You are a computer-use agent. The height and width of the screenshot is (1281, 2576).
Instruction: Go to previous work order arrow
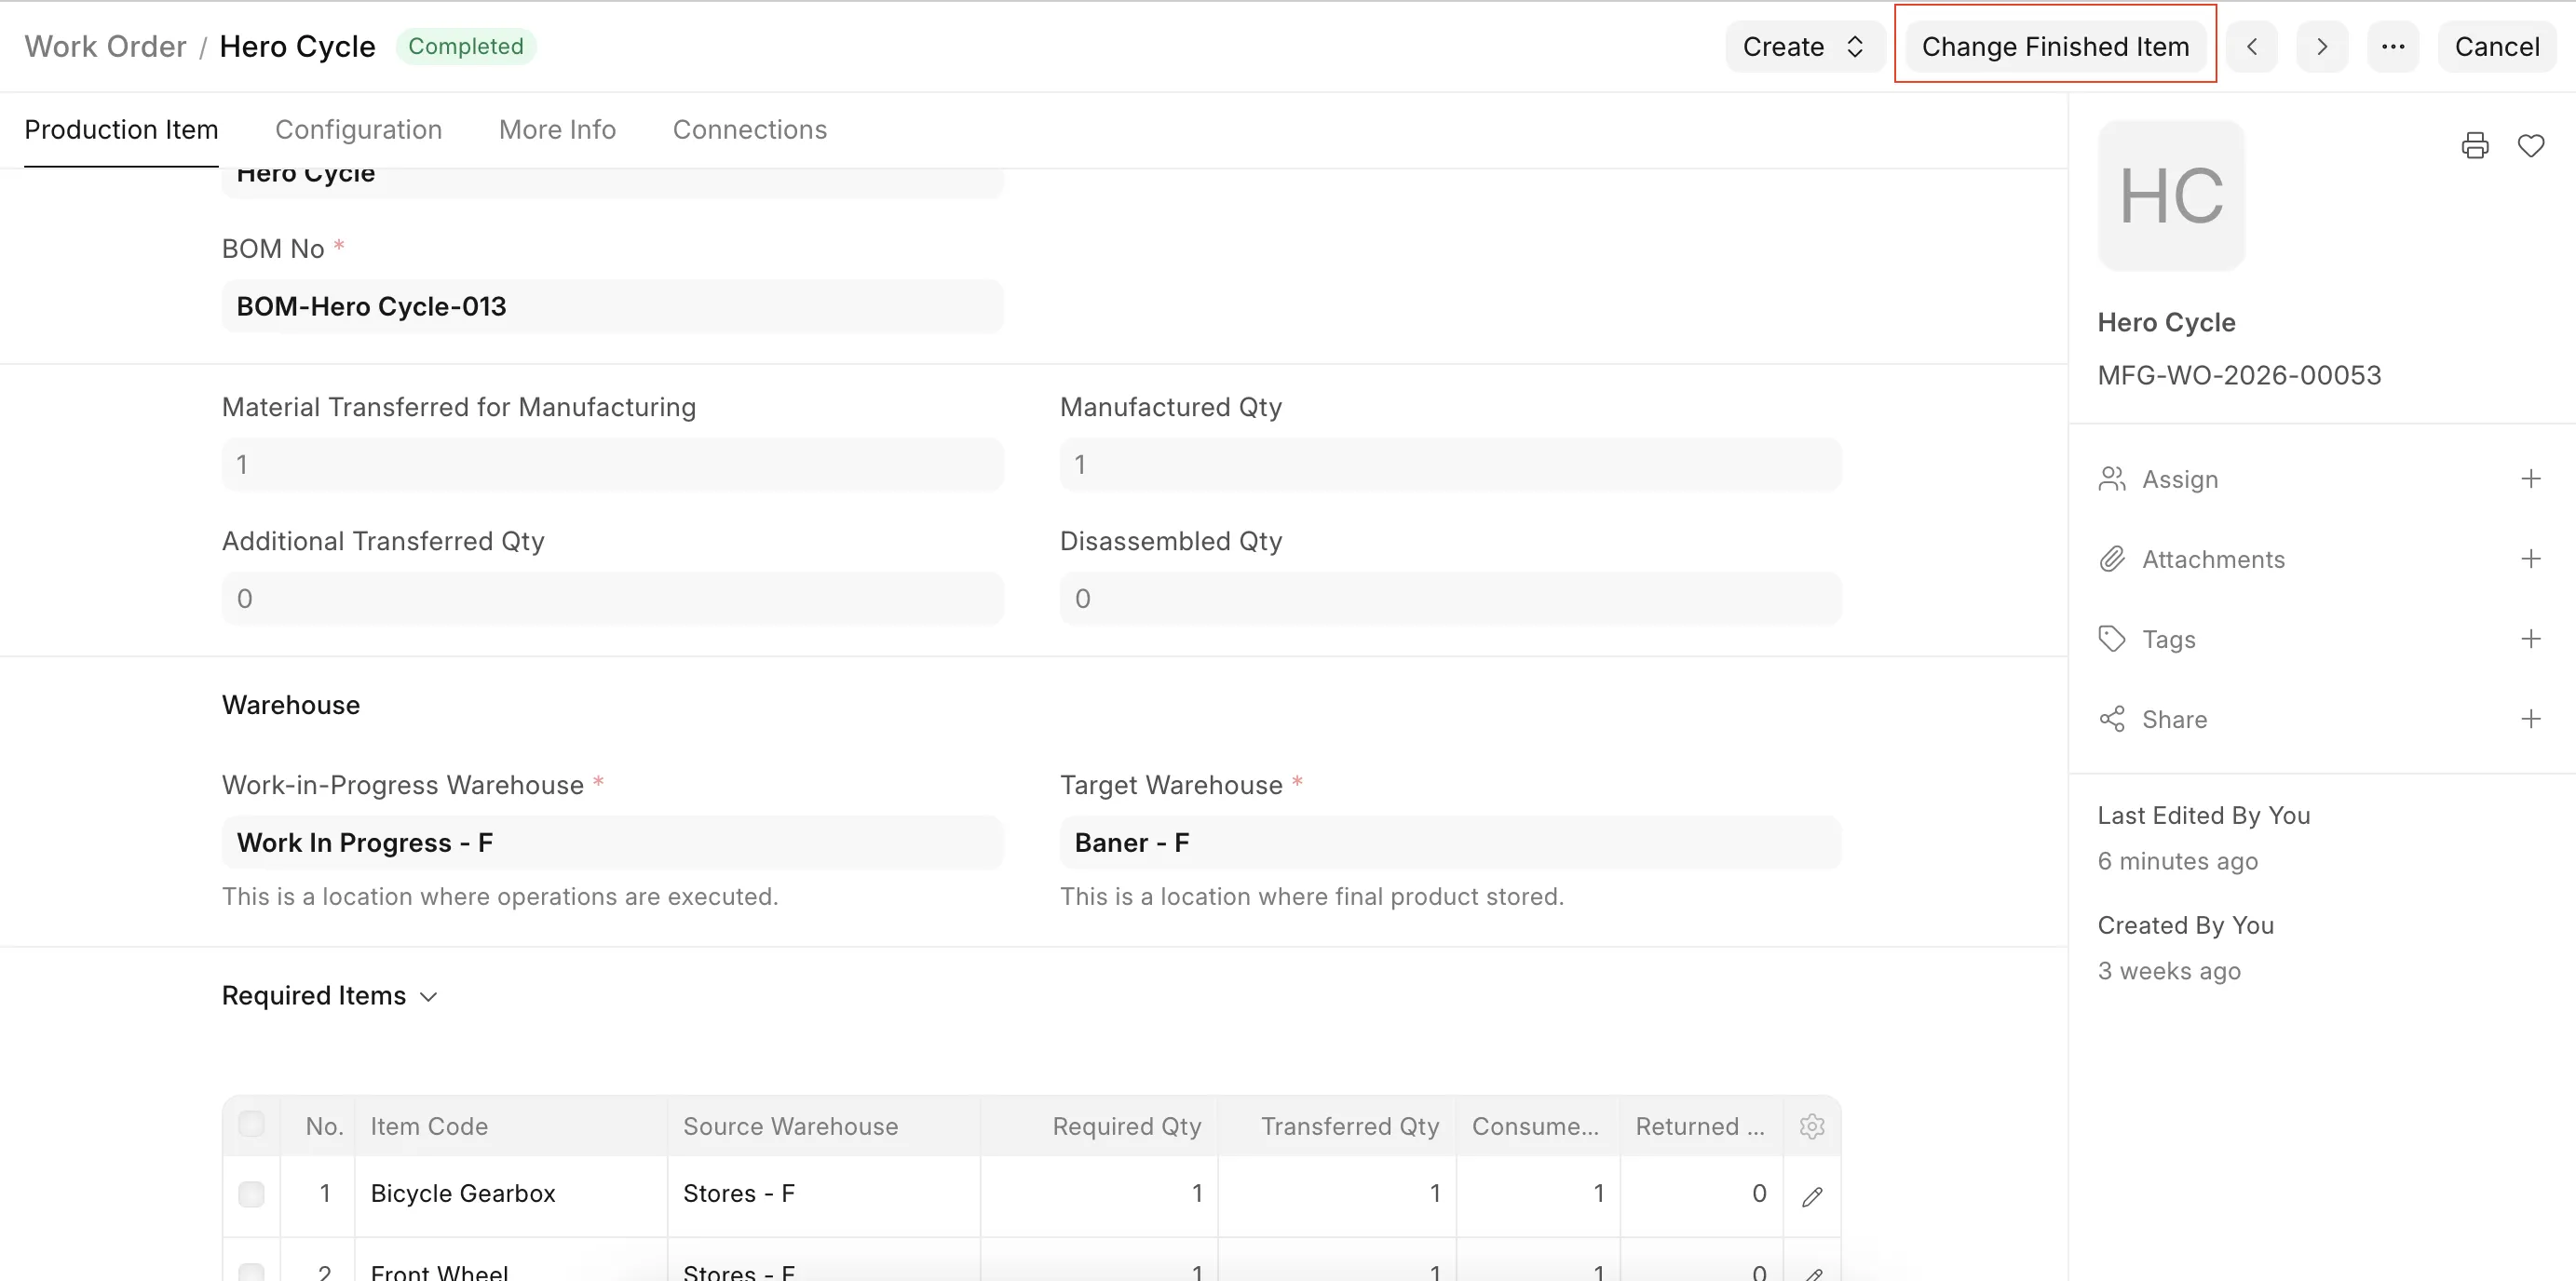pos(2251,47)
